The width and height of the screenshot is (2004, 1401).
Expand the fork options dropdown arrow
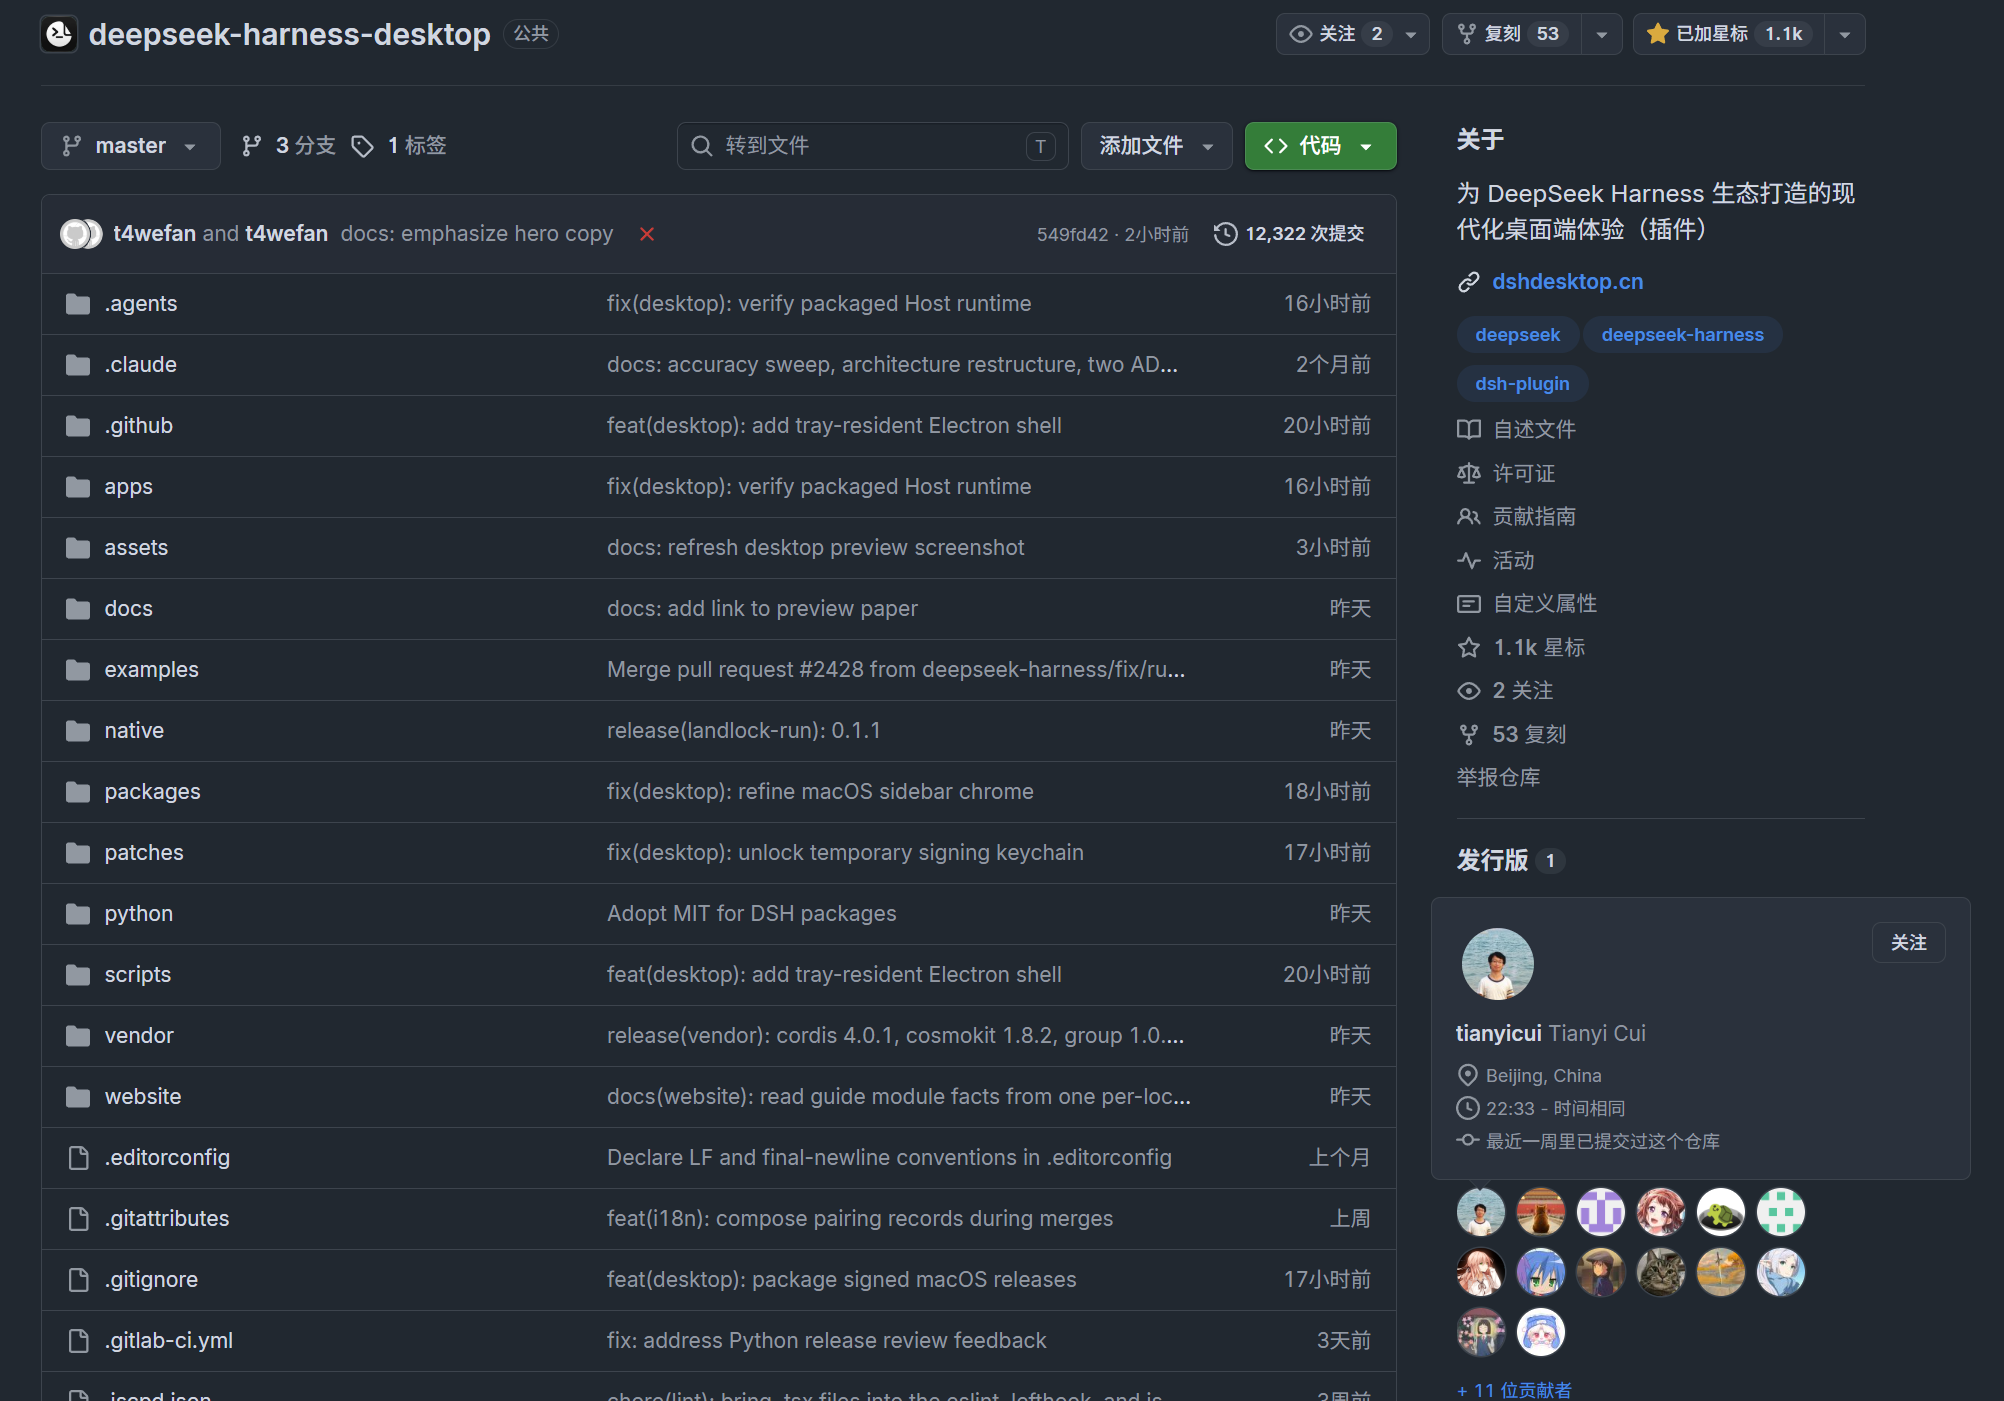[x=1601, y=34]
